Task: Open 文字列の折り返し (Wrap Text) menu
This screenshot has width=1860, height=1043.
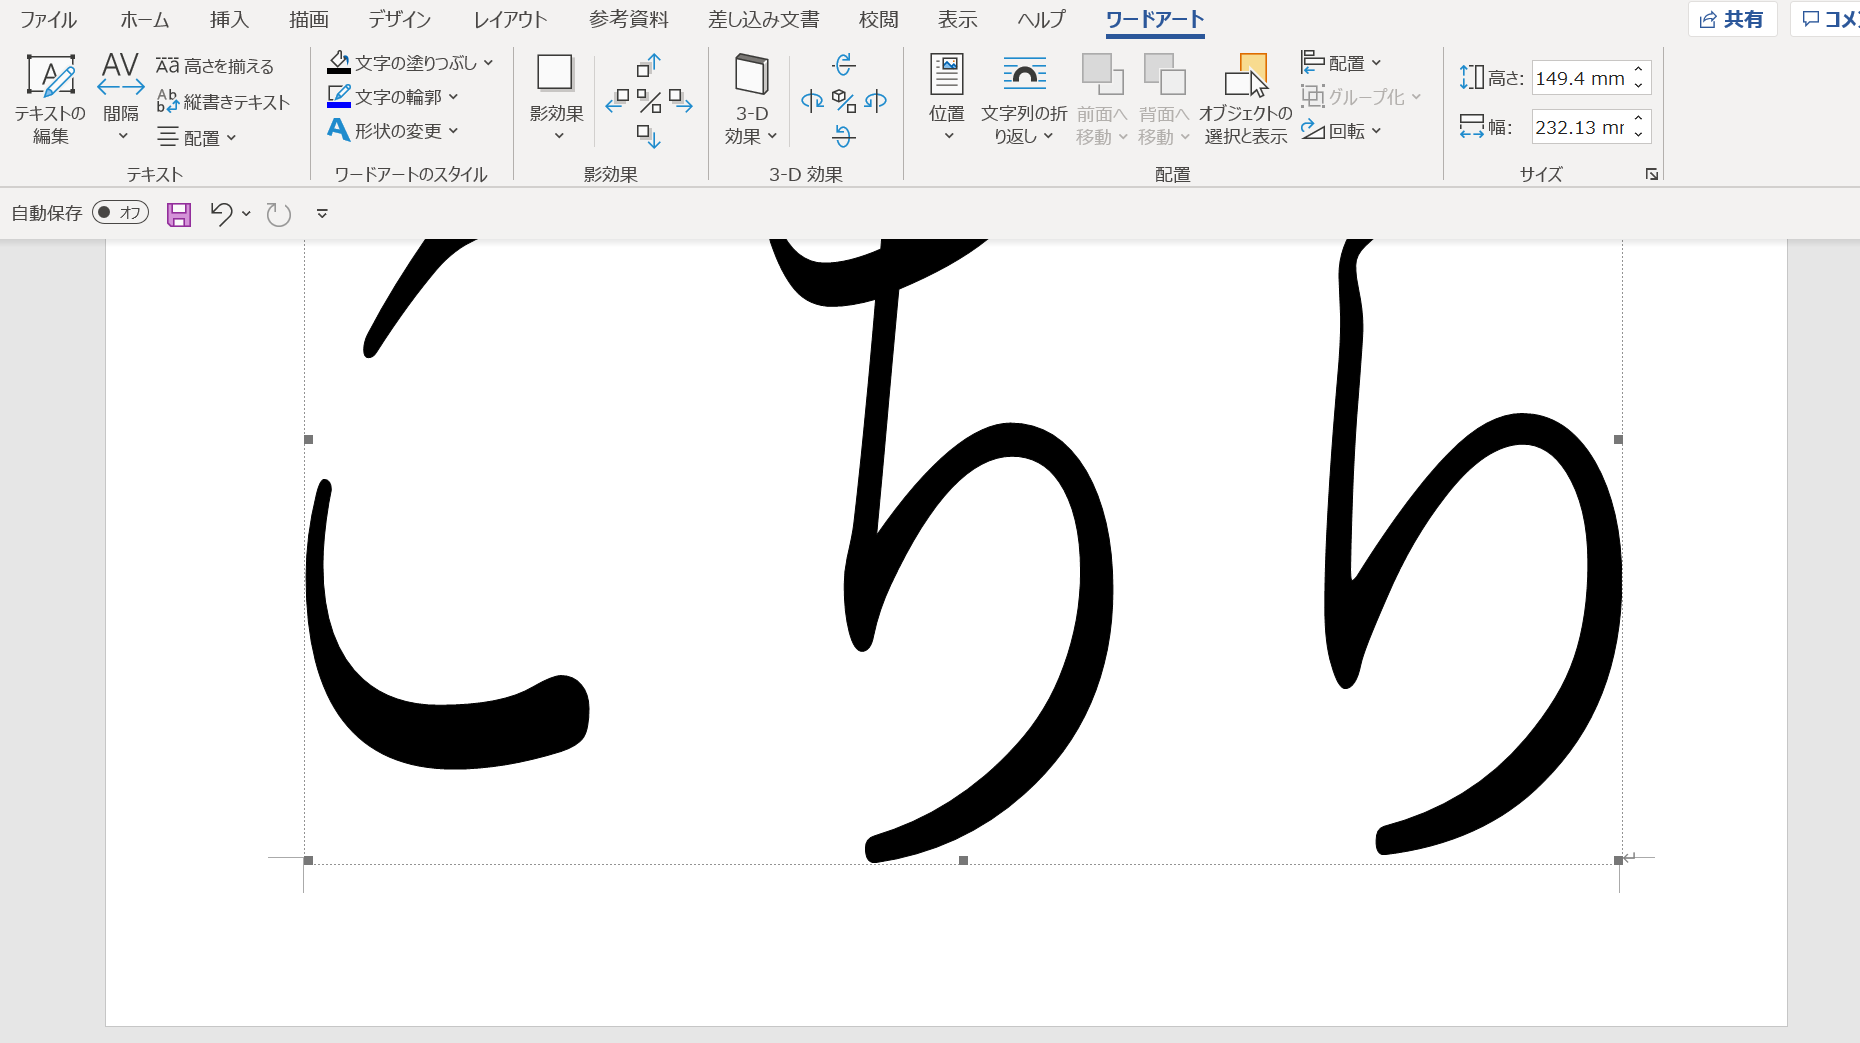Action: click(1024, 98)
